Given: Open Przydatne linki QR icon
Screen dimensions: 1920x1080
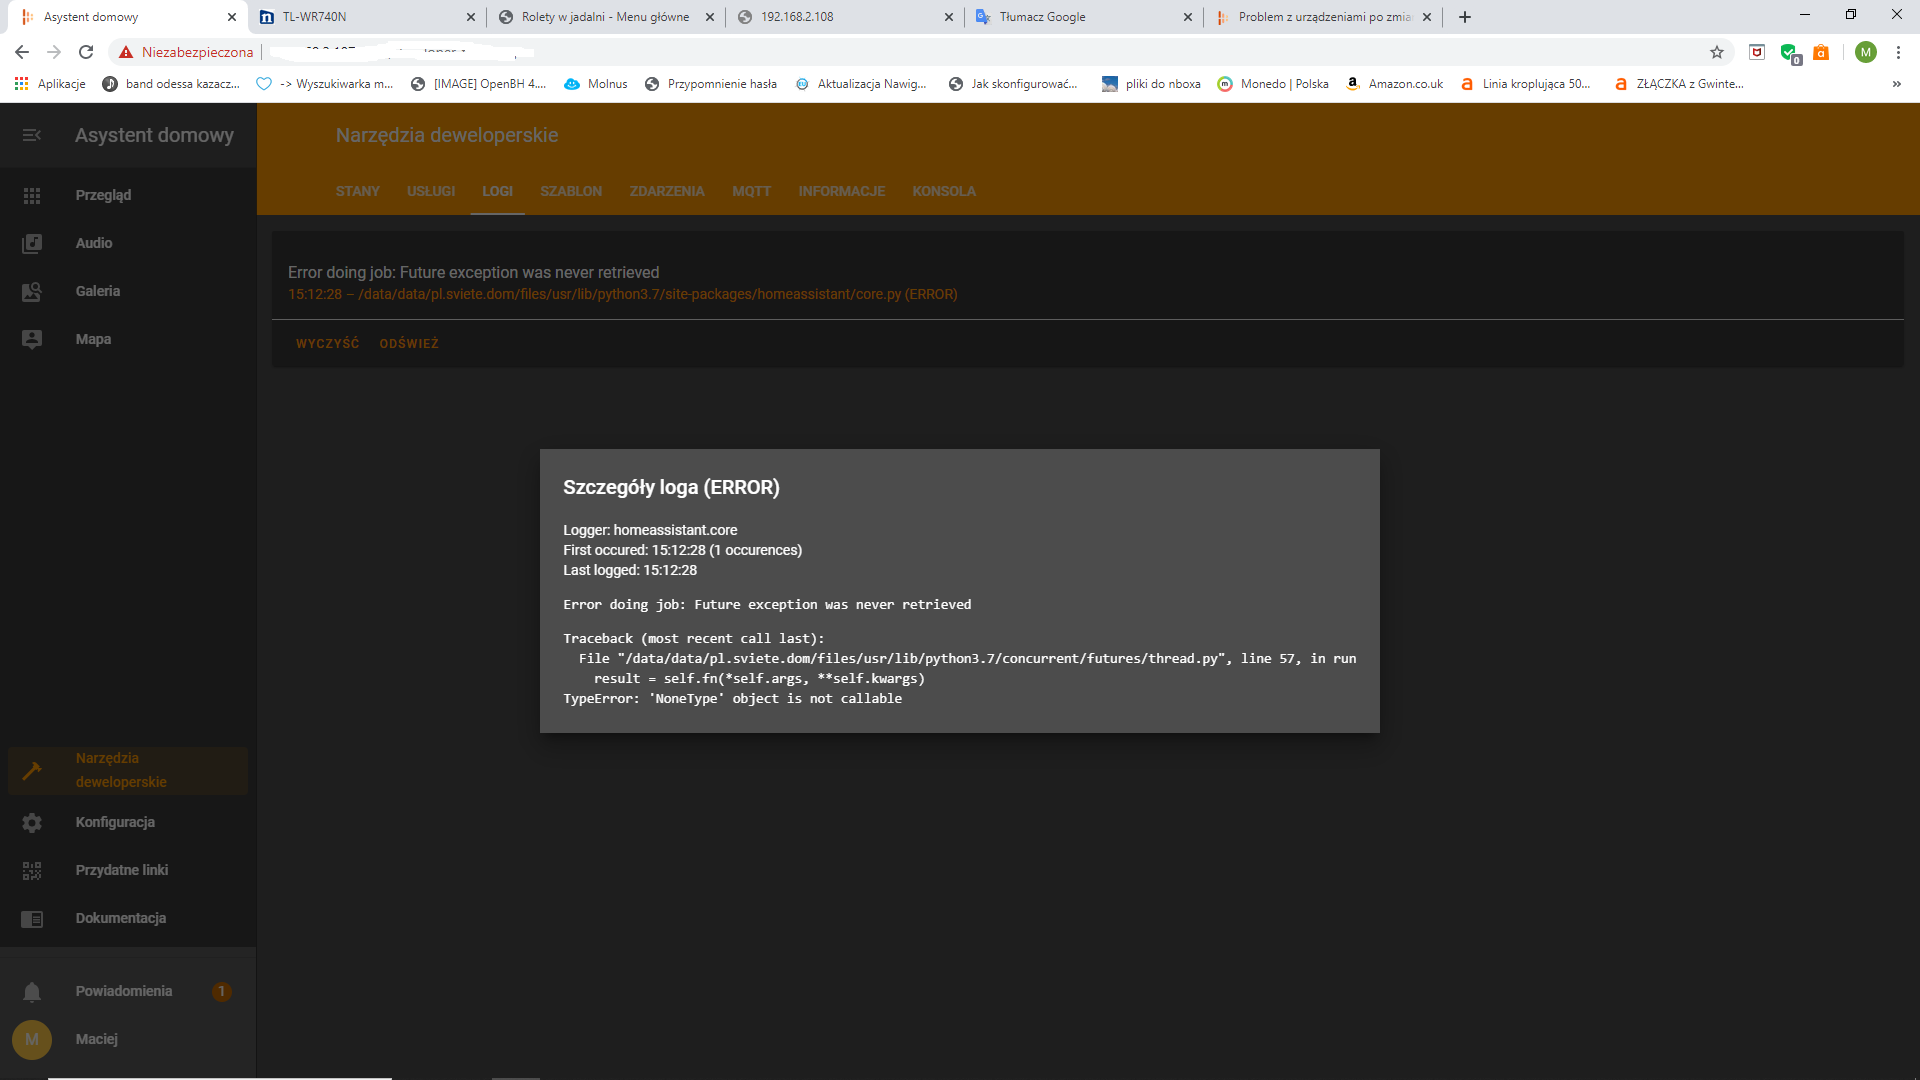Looking at the screenshot, I should point(32,870).
